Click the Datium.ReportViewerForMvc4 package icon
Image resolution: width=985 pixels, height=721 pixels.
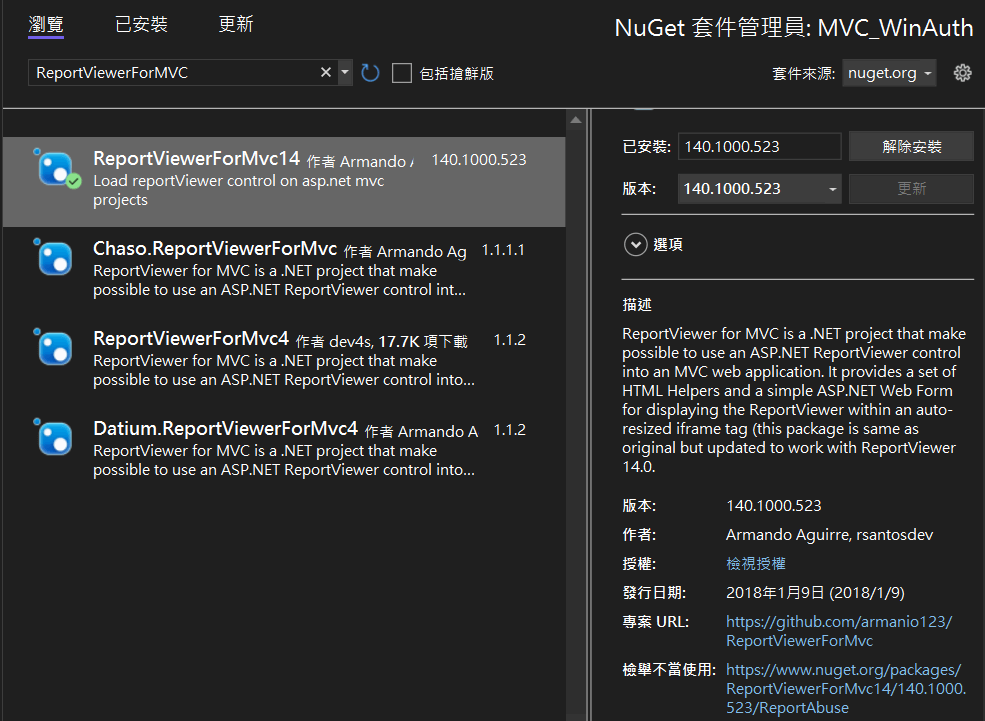(x=55, y=438)
